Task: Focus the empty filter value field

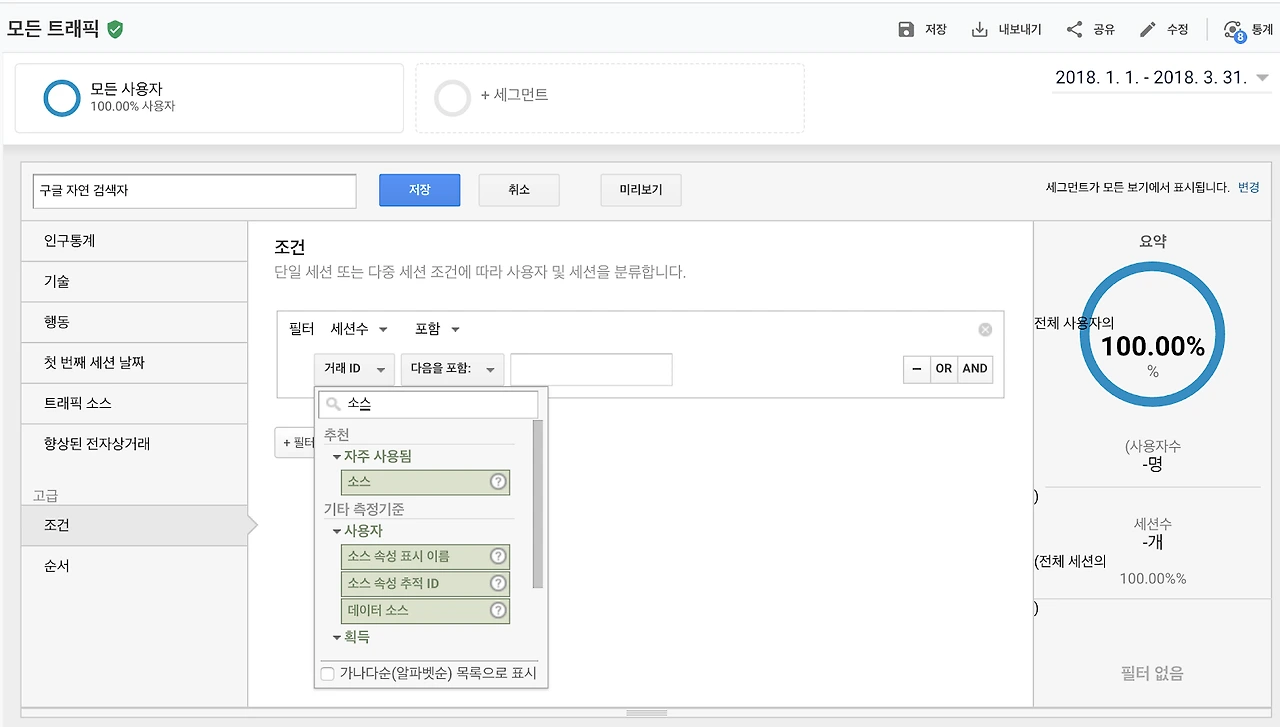Action: click(591, 369)
